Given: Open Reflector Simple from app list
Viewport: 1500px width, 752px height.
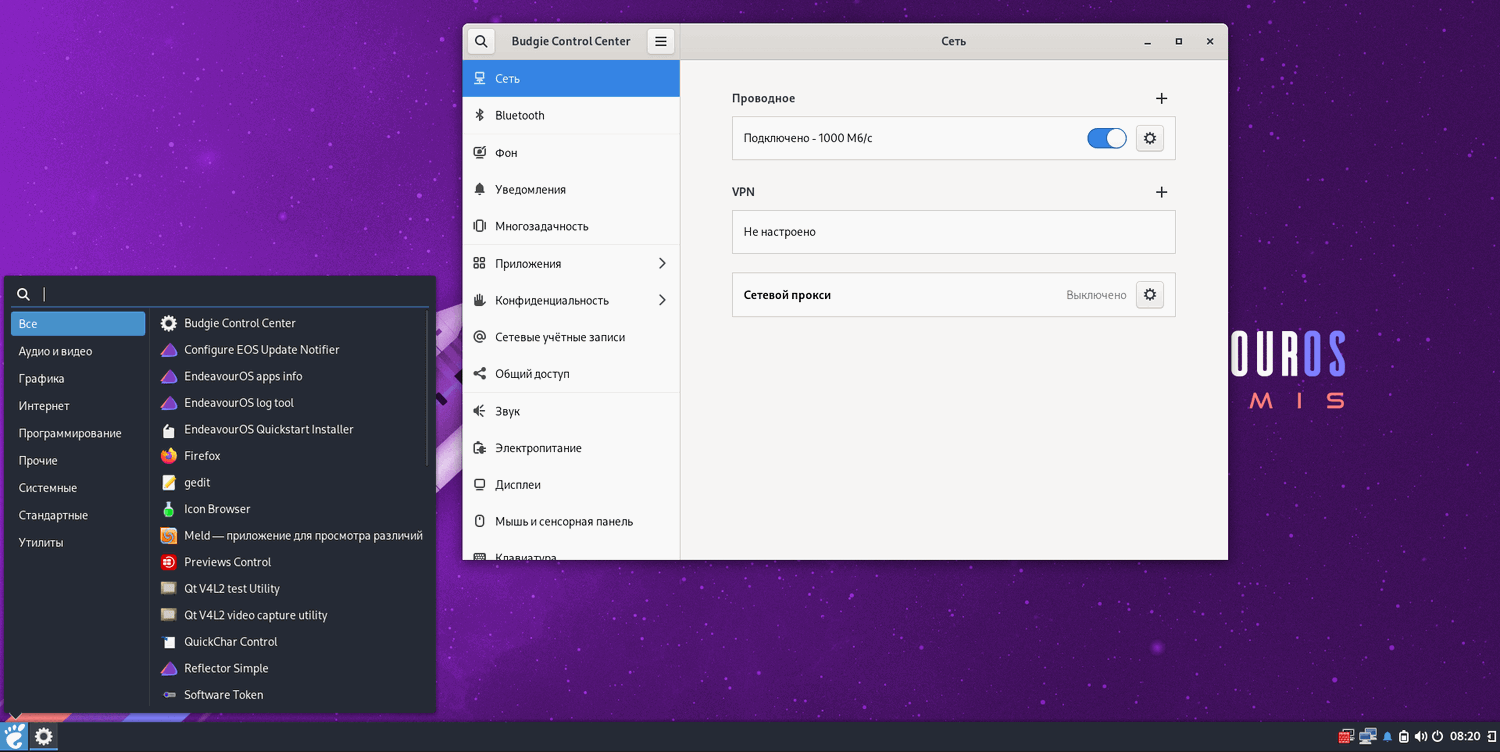Looking at the screenshot, I should 290,668.
